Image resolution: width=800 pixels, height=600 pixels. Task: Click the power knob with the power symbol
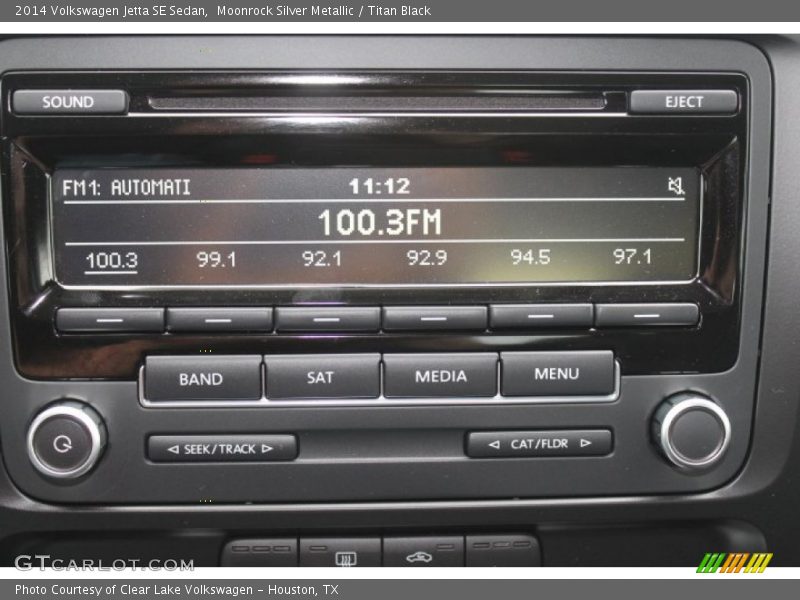pyautogui.click(x=65, y=441)
